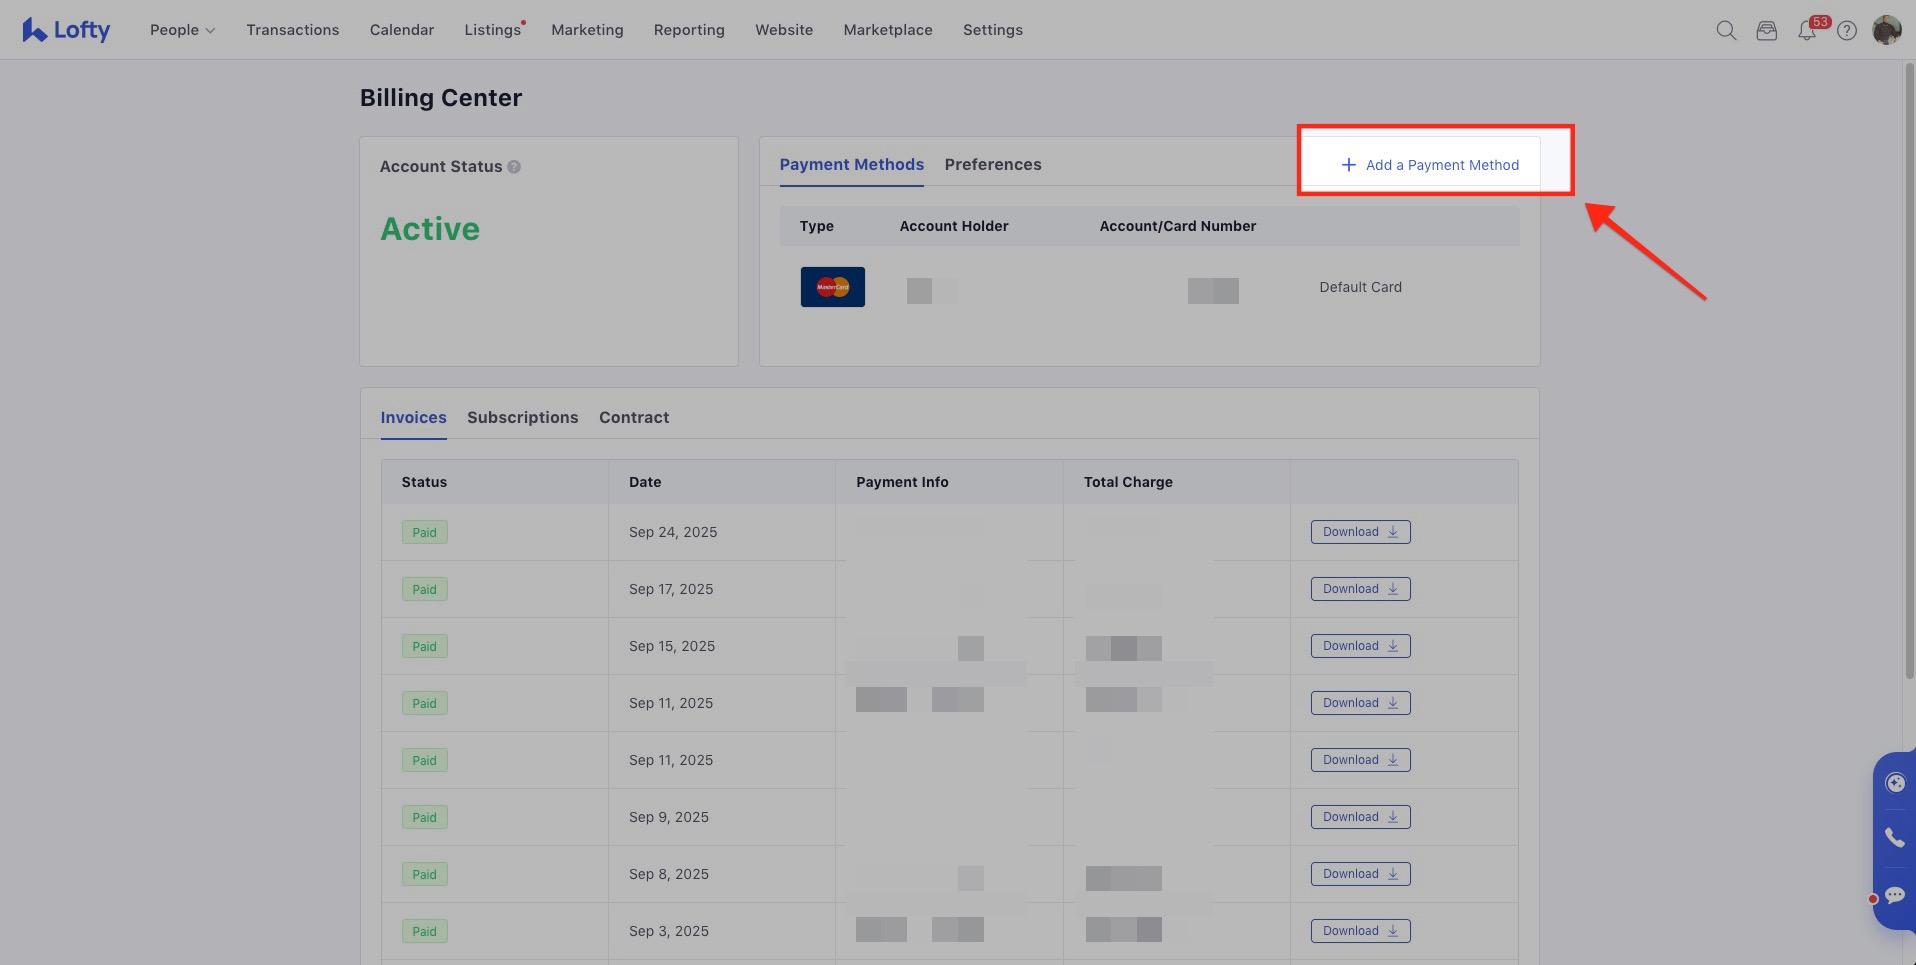Download the Sep 24, 2025 invoice
The width and height of the screenshot is (1916, 965).
coord(1360,532)
